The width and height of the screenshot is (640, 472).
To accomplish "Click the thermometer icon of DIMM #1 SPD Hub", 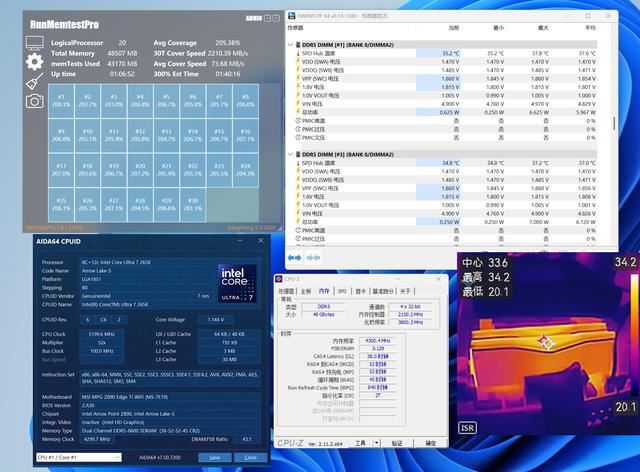I will point(298,53).
